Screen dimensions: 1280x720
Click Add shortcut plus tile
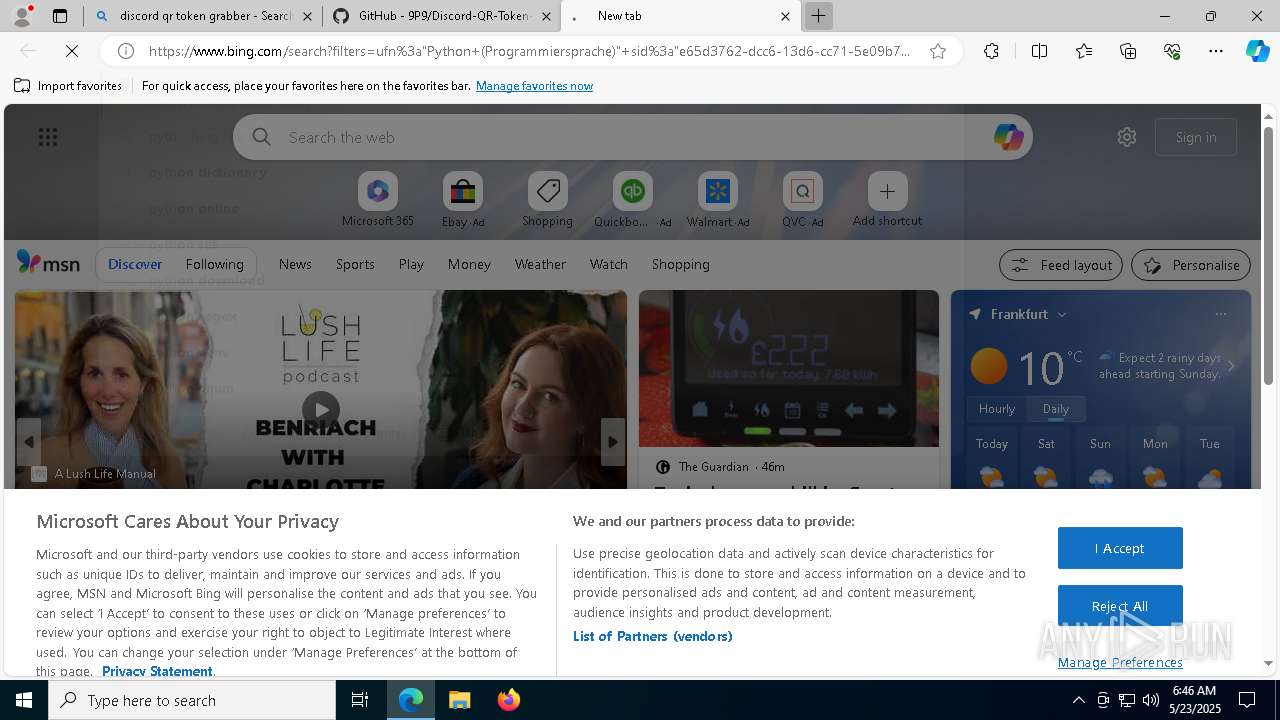[x=887, y=200]
